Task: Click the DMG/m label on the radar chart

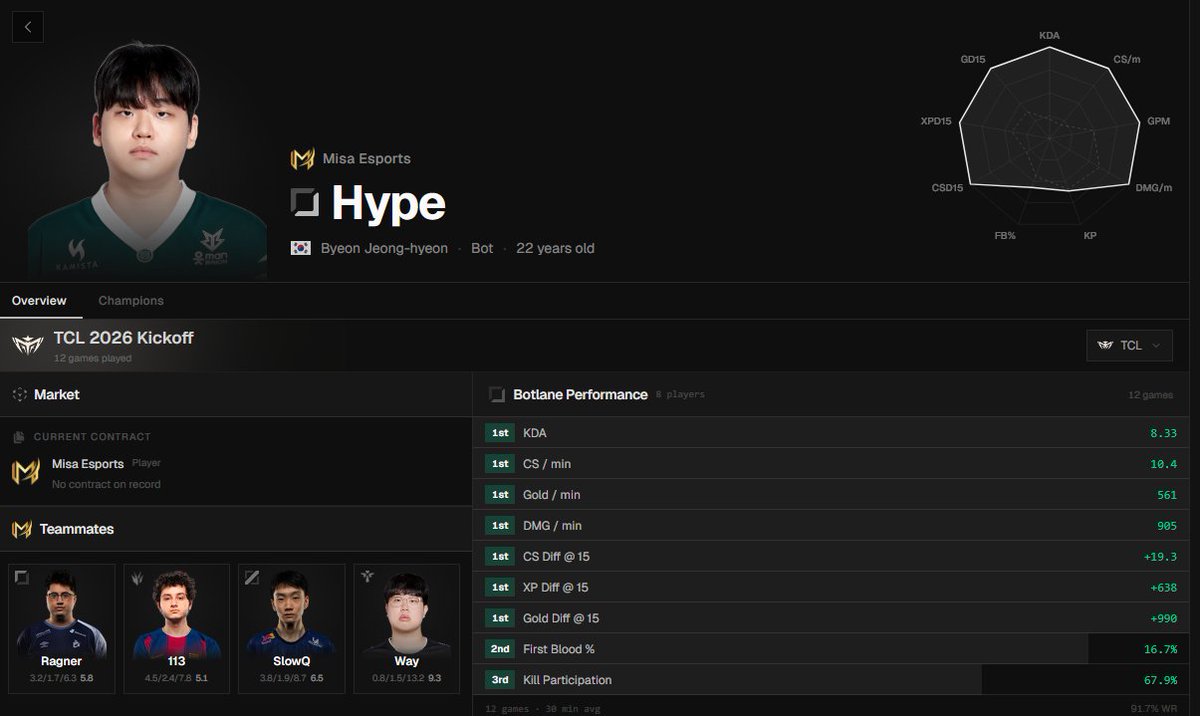Action: (1153, 187)
